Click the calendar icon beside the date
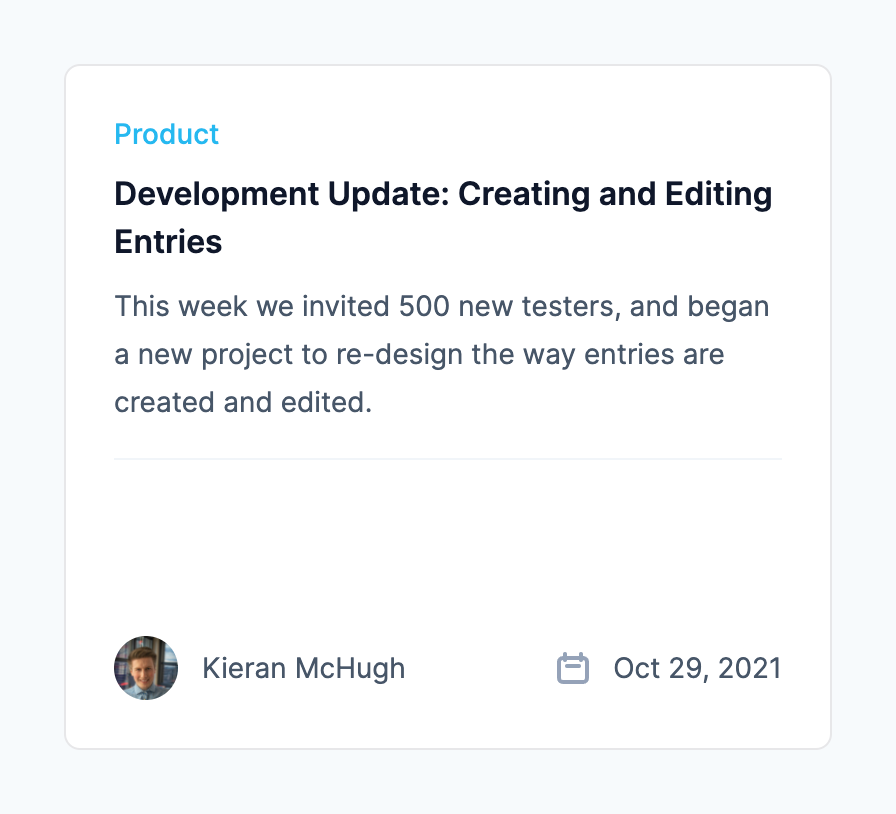The height and width of the screenshot is (814, 896). pos(572,667)
